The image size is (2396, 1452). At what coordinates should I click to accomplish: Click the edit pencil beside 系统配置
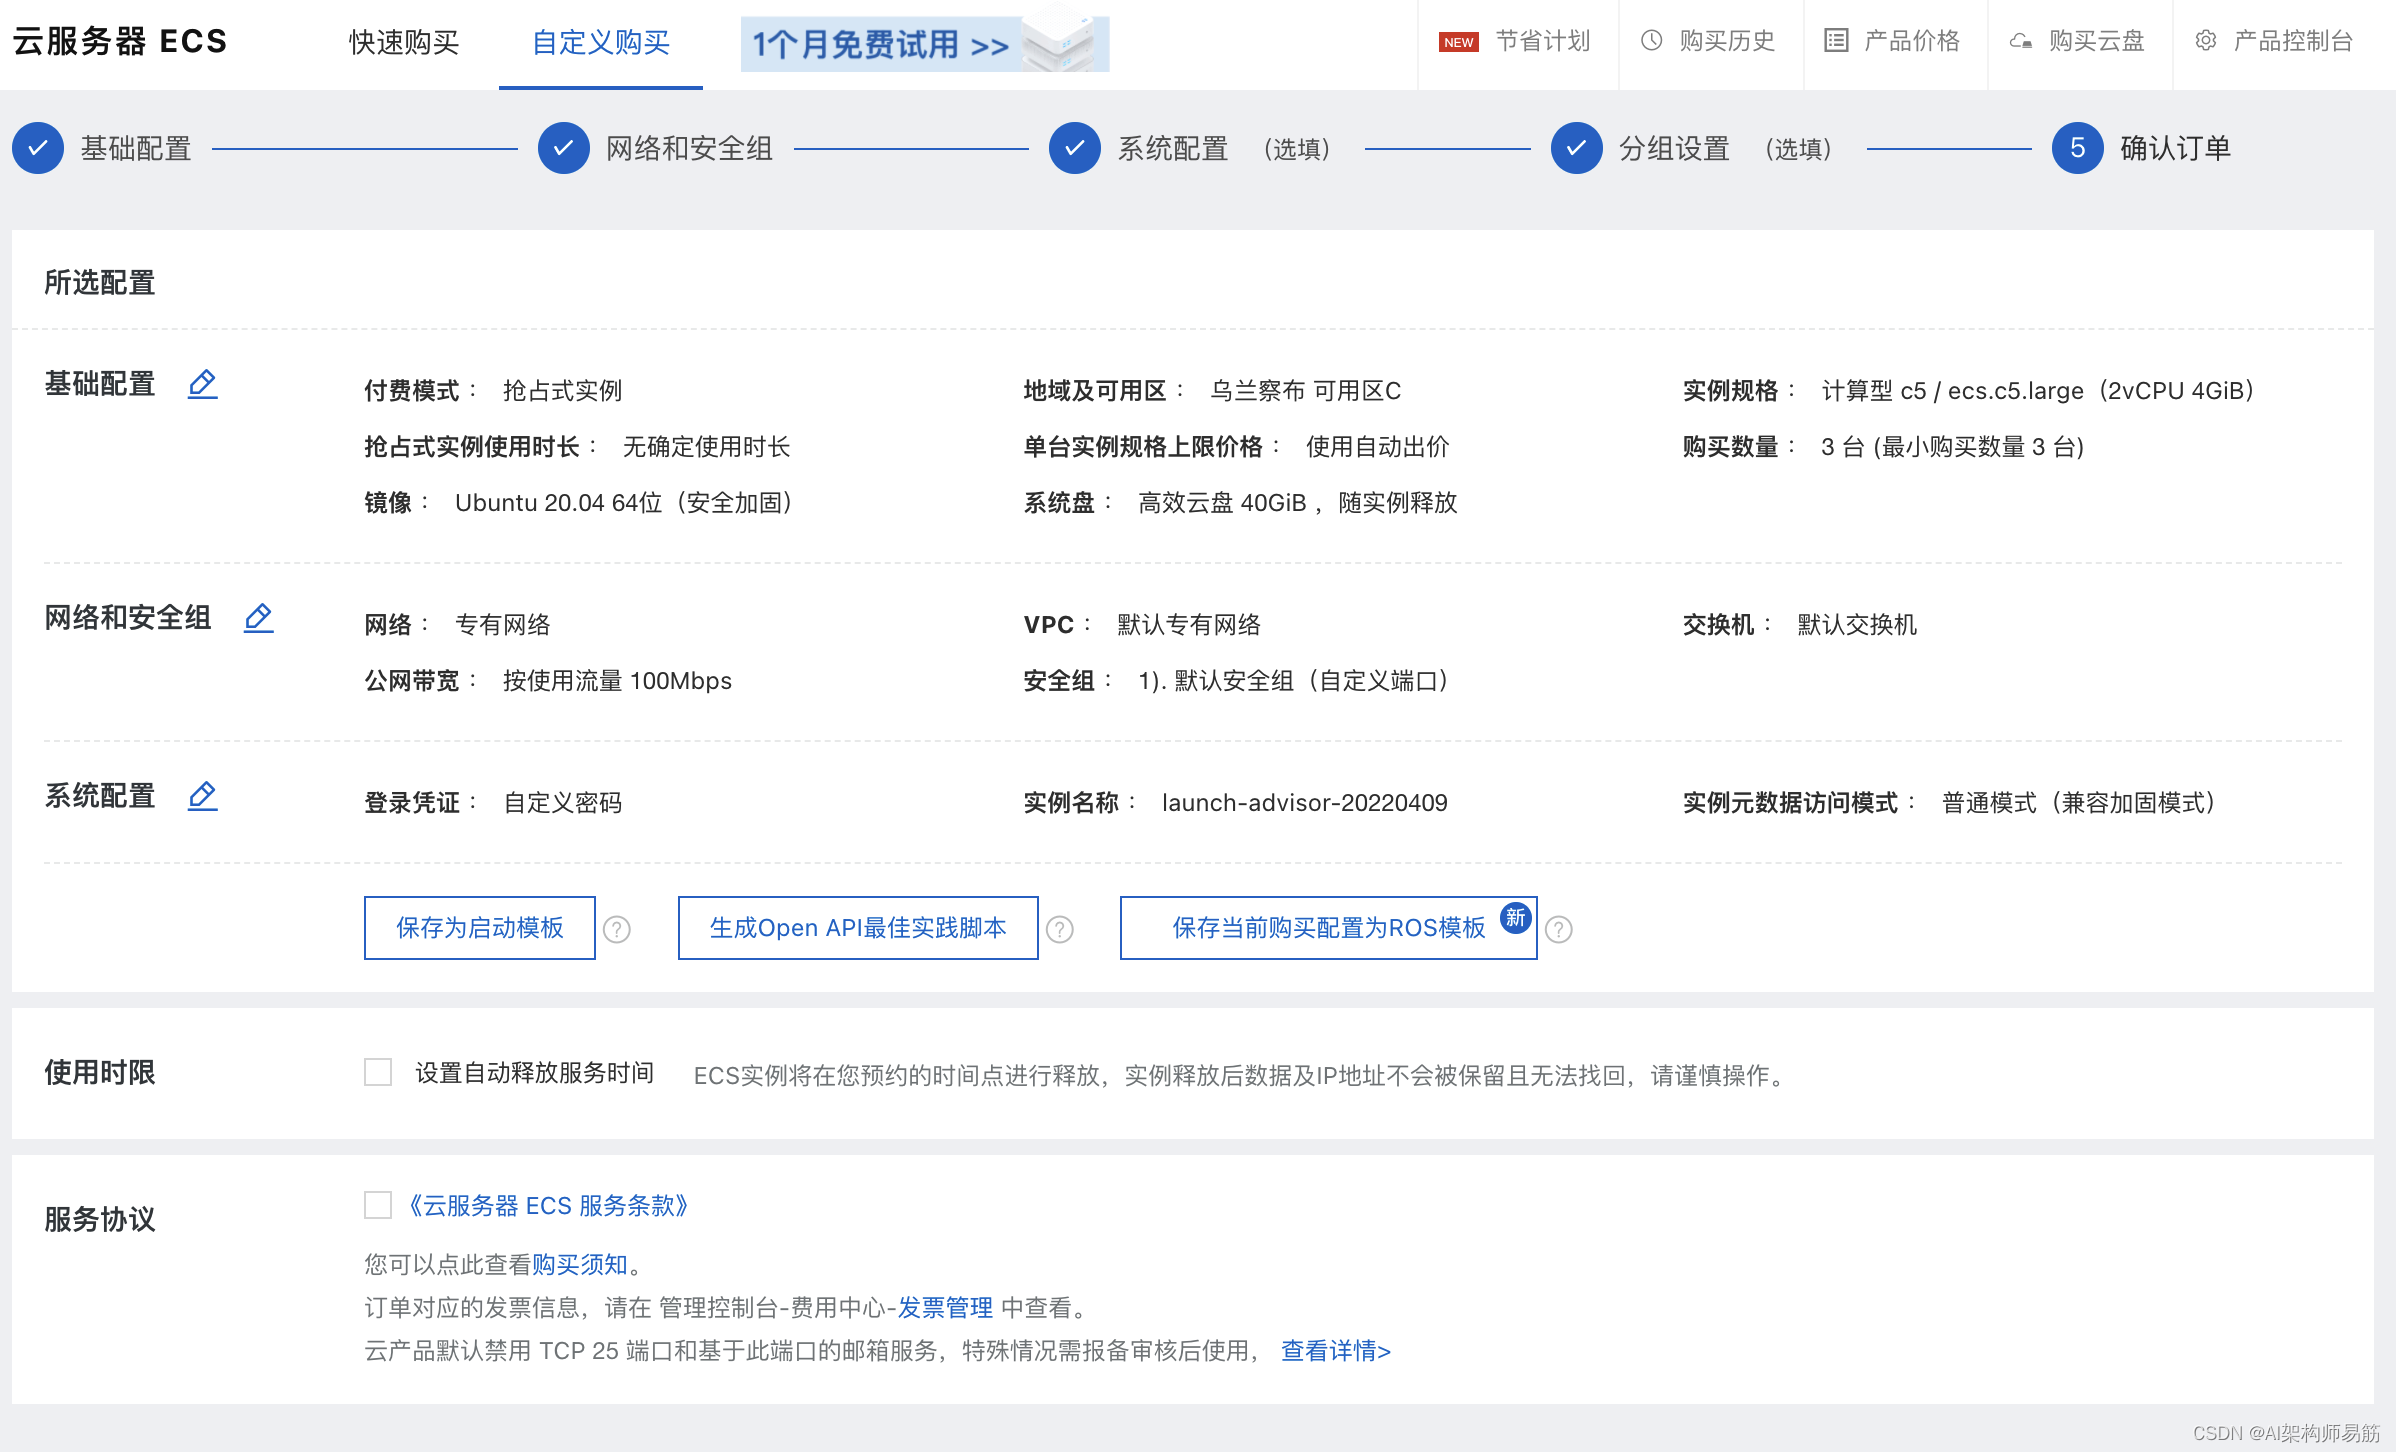[x=203, y=796]
